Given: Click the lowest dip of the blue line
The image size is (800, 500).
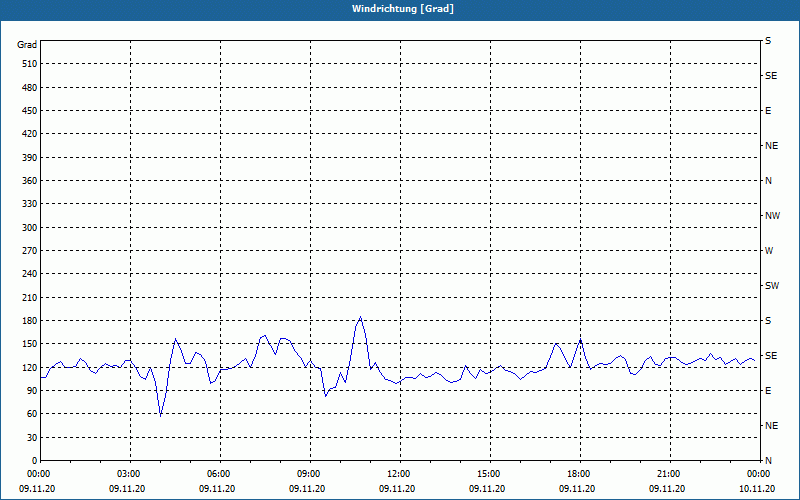Looking at the screenshot, I should (x=161, y=416).
